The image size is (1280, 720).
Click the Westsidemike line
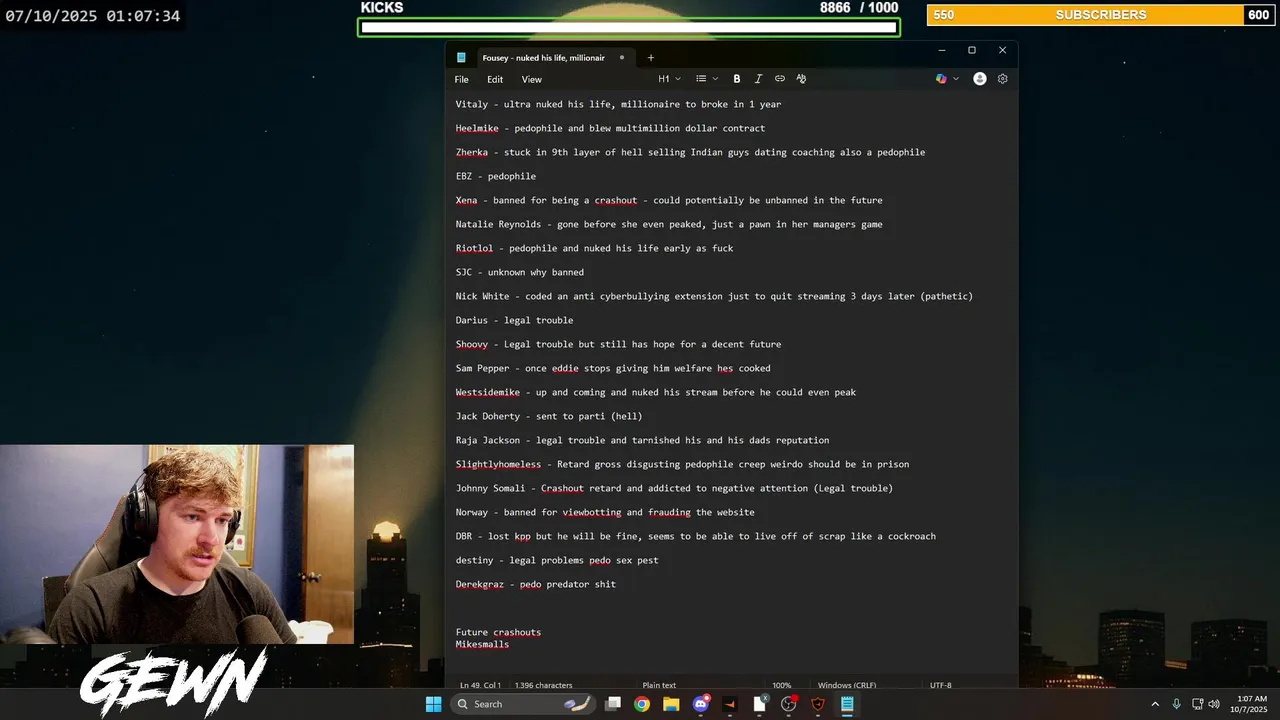(656, 392)
